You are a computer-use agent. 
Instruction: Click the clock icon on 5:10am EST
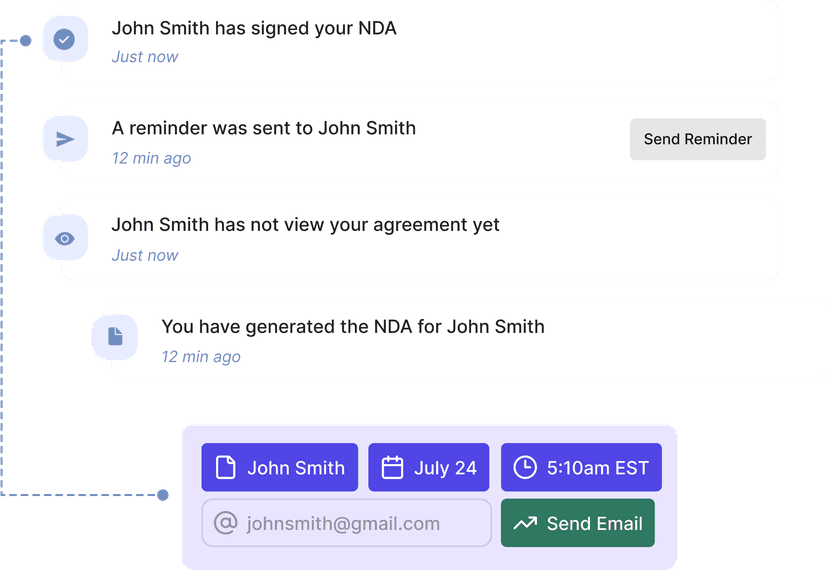pos(524,467)
